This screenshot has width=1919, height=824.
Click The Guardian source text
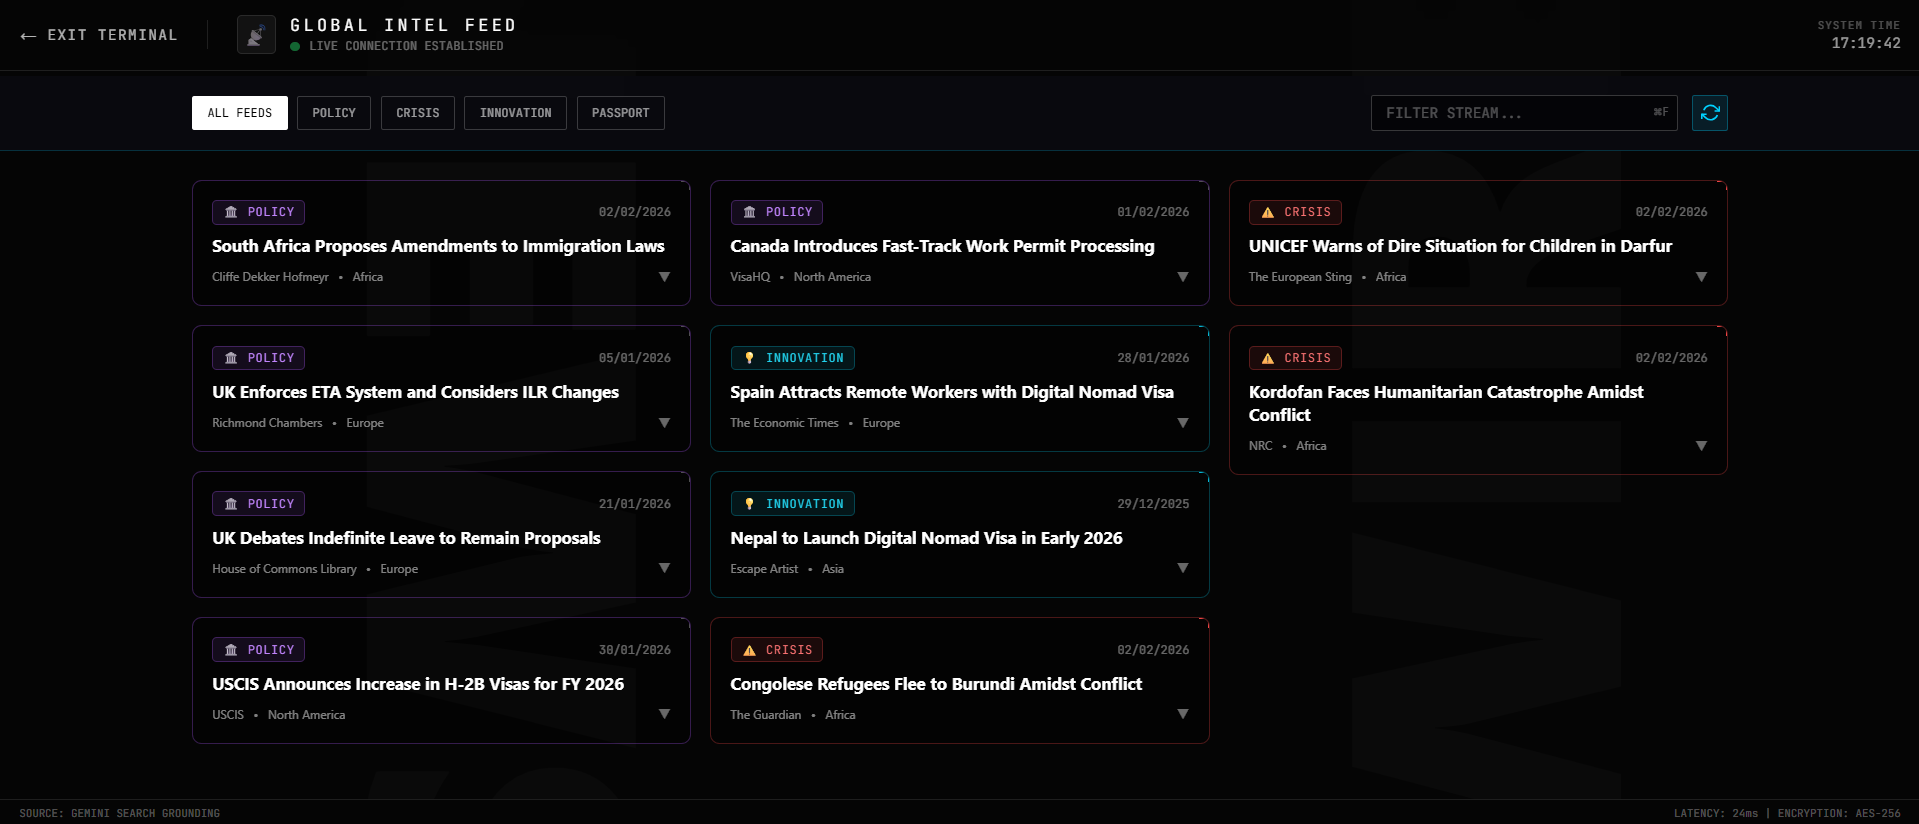(765, 715)
